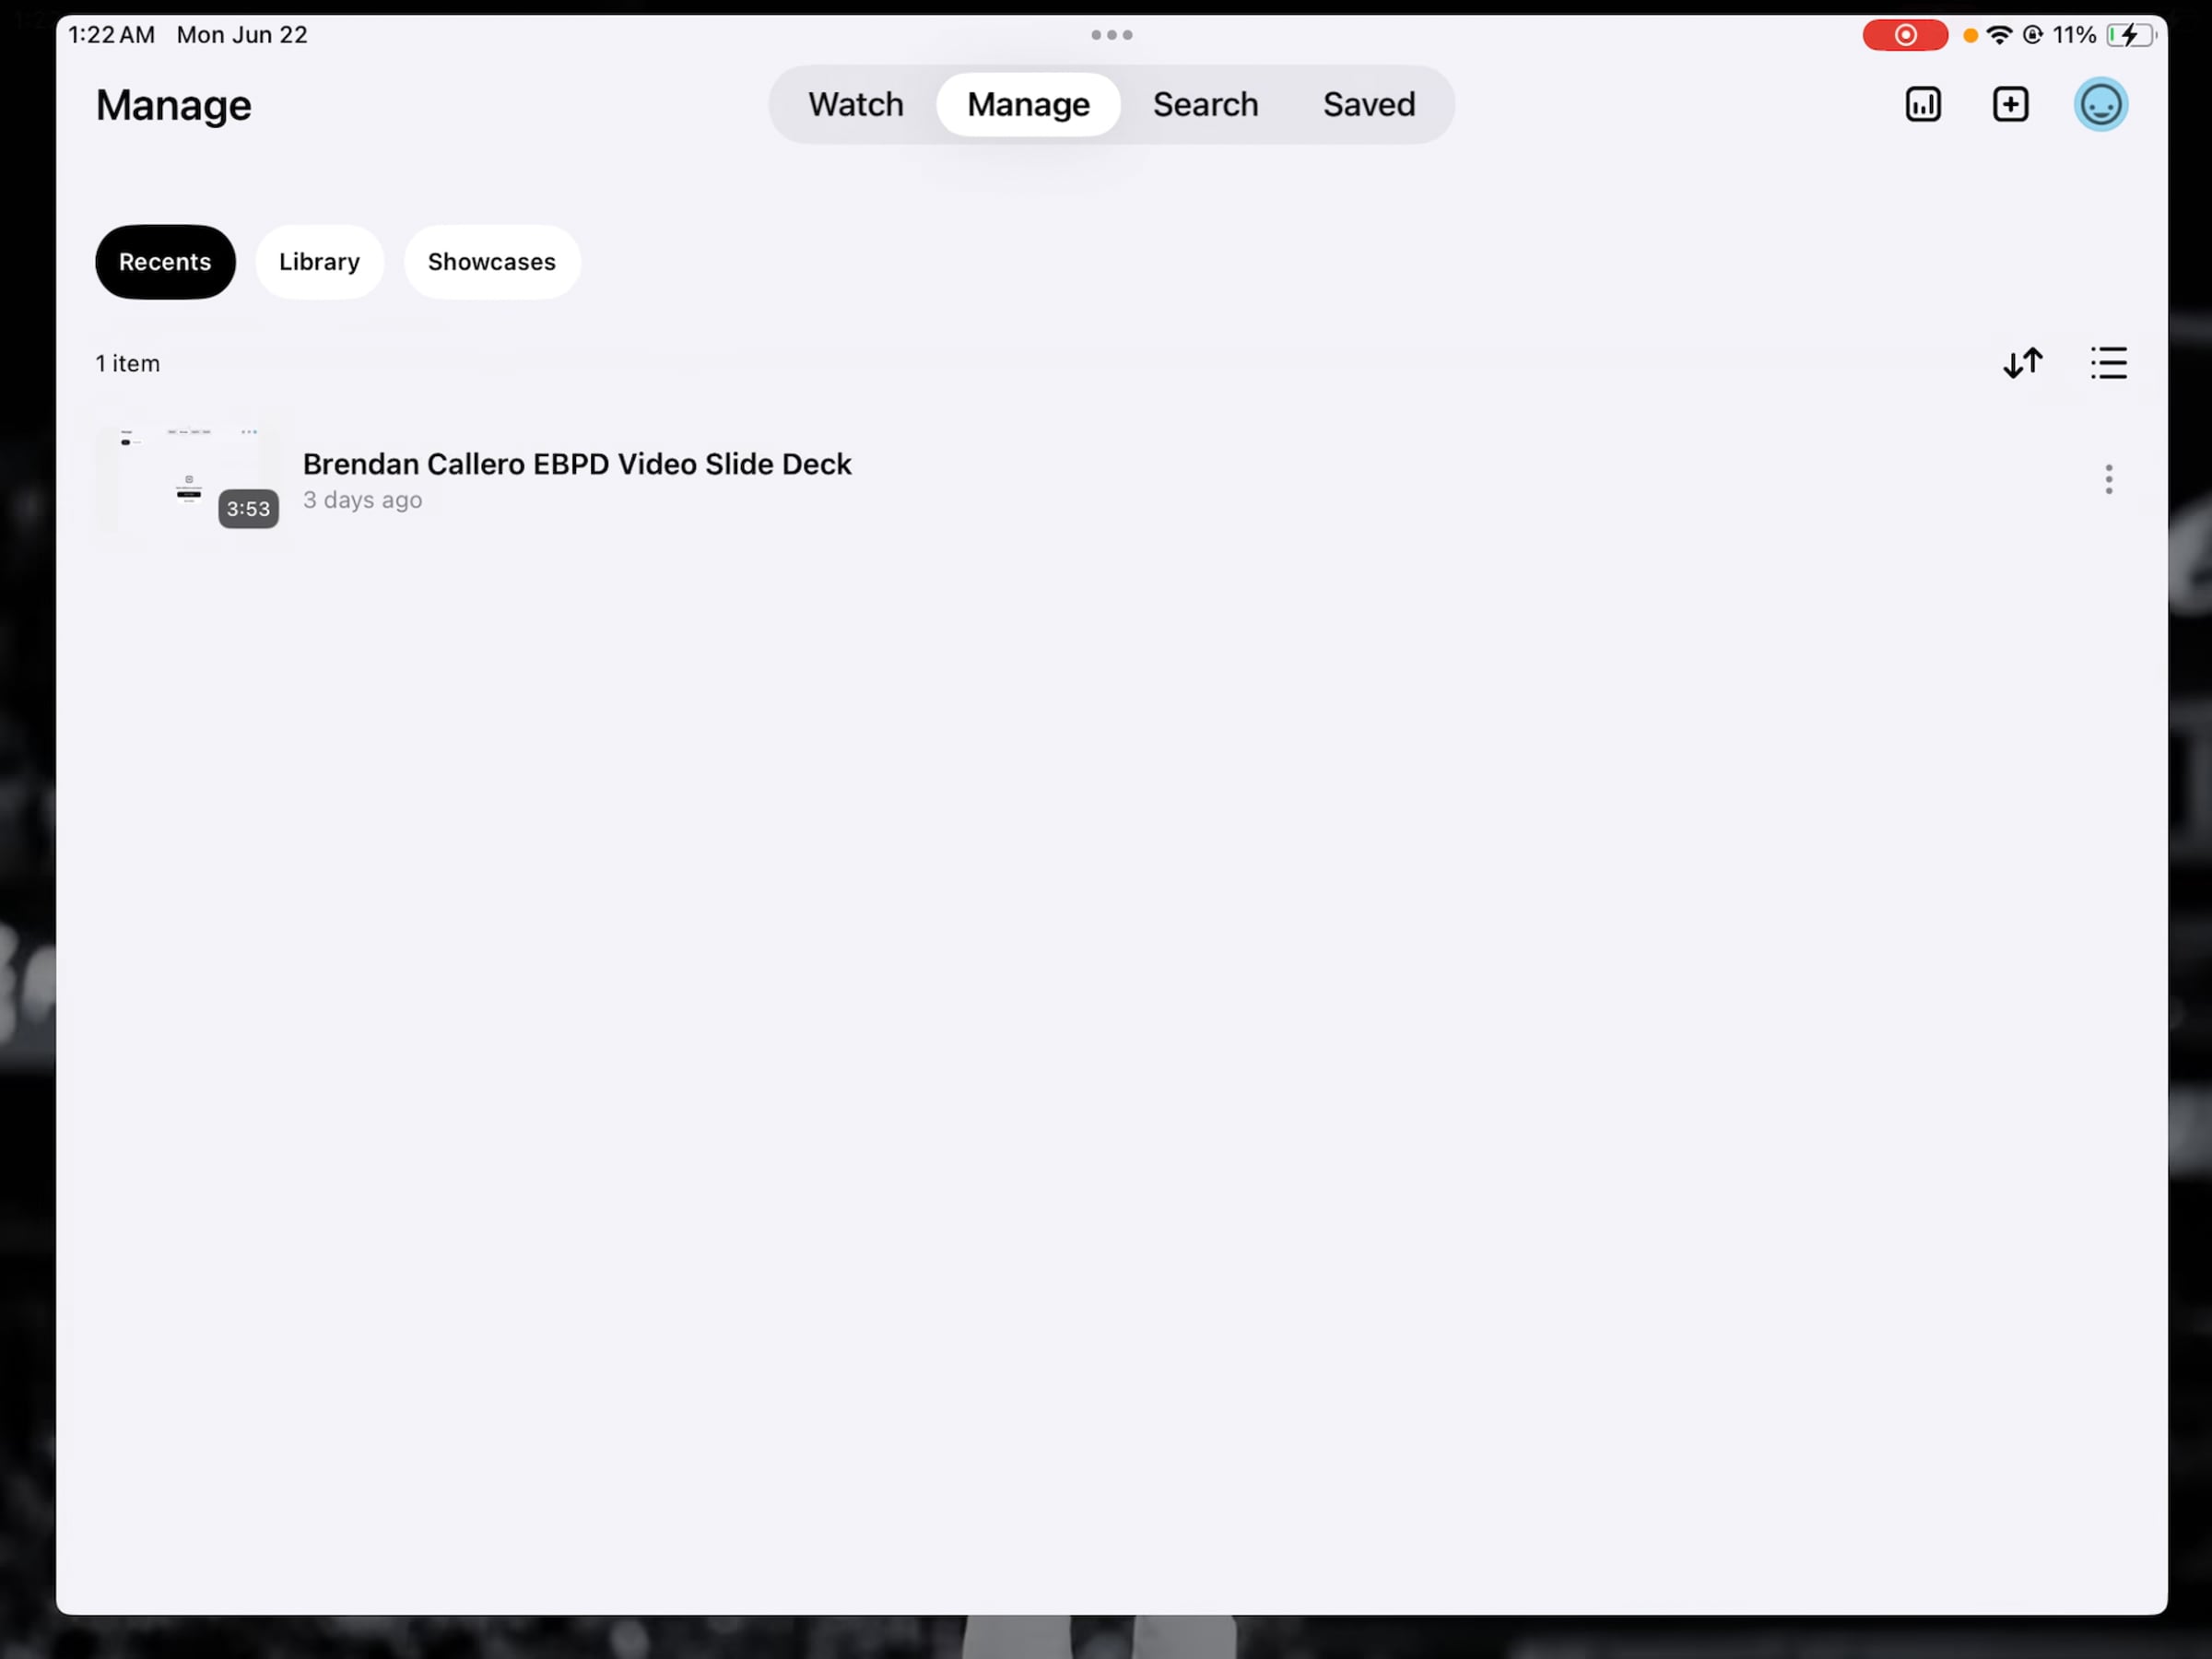Open the video's three-dot options menu

[x=2108, y=480]
